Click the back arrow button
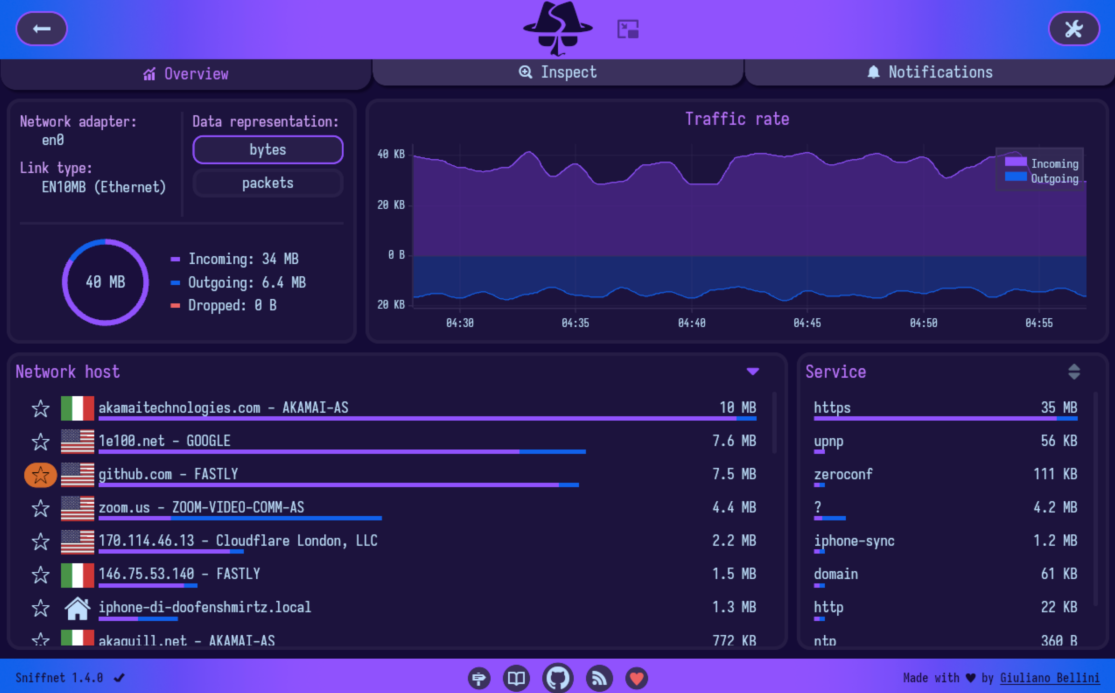This screenshot has height=693, width=1115. pos(41,29)
